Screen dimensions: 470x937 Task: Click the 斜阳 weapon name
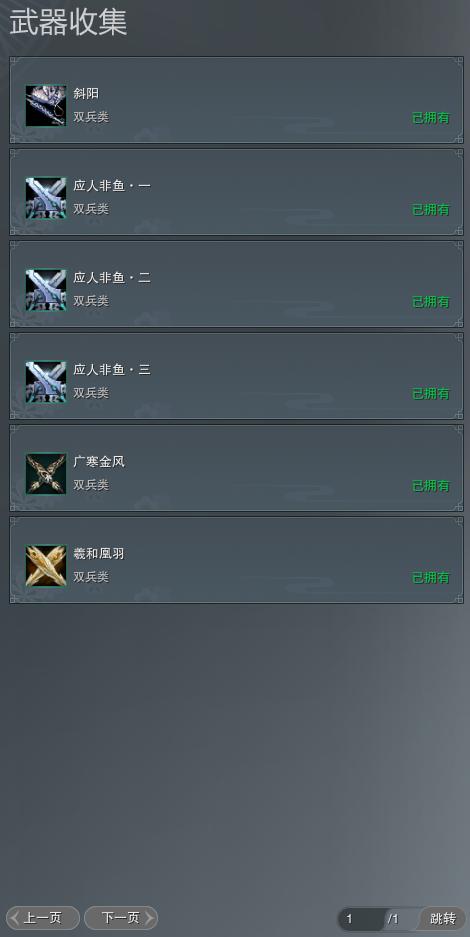(86, 93)
